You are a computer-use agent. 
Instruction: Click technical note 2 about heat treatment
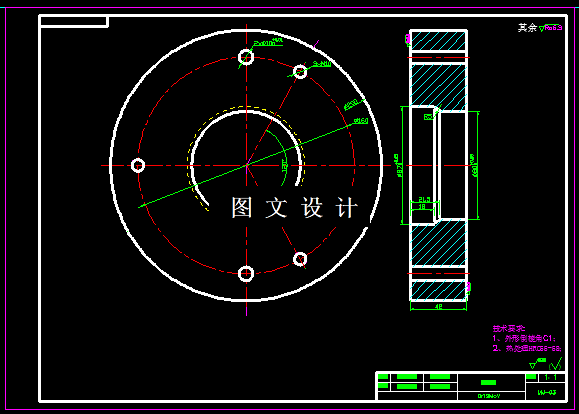527,348
